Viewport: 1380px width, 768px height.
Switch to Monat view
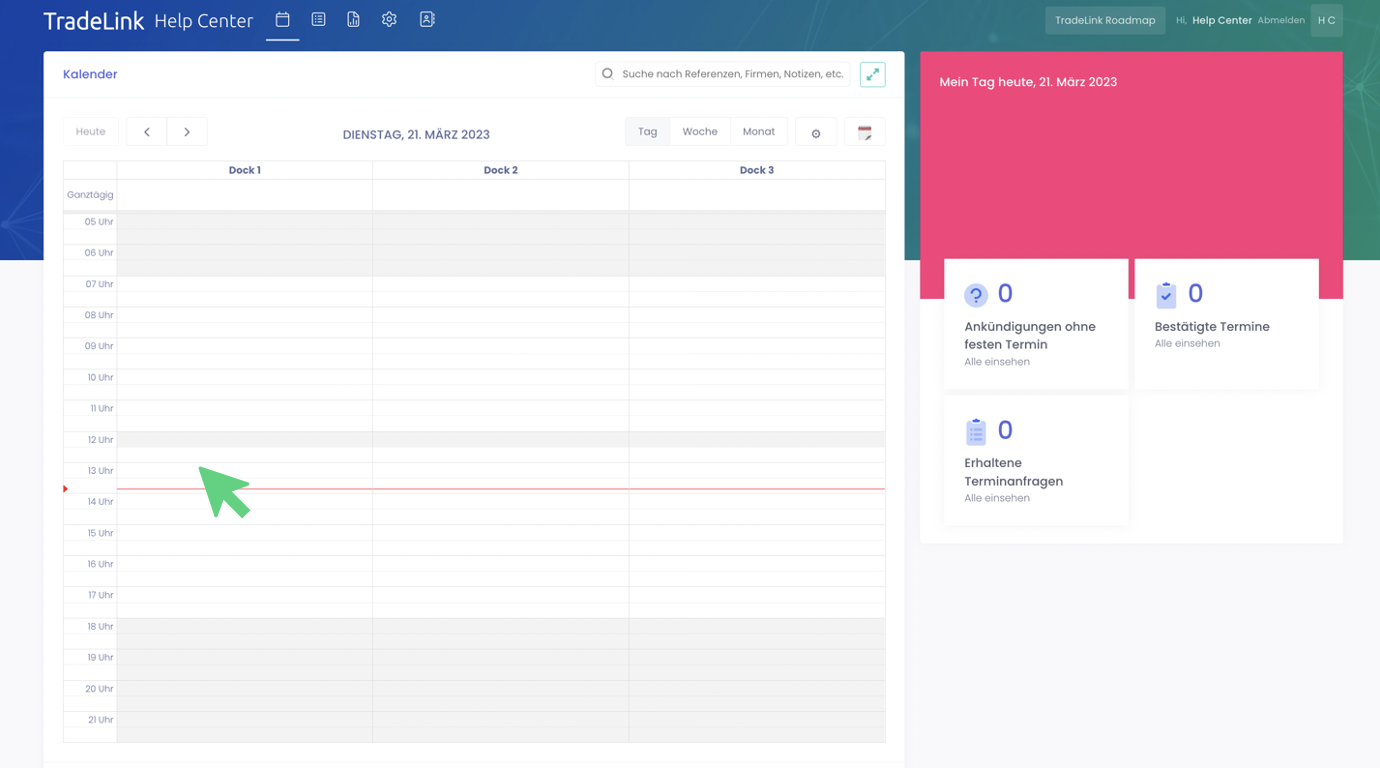pyautogui.click(x=758, y=132)
